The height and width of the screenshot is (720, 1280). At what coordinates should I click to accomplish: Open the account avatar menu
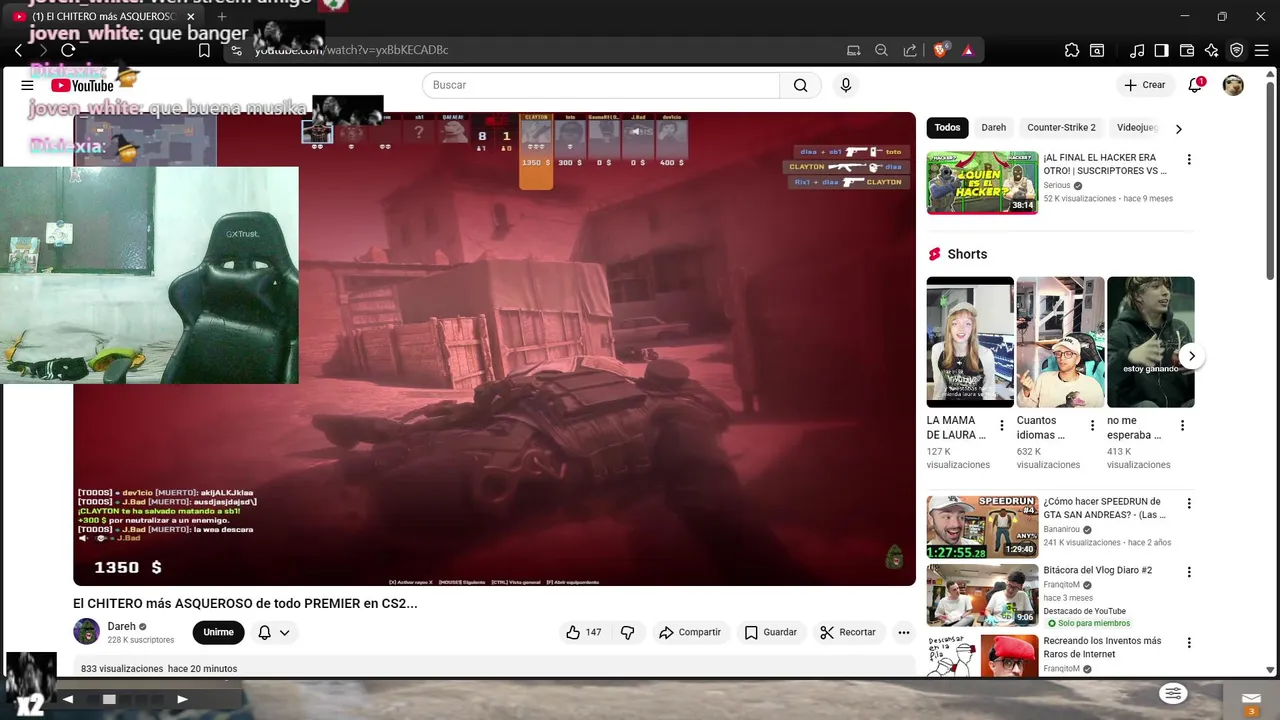(1233, 85)
